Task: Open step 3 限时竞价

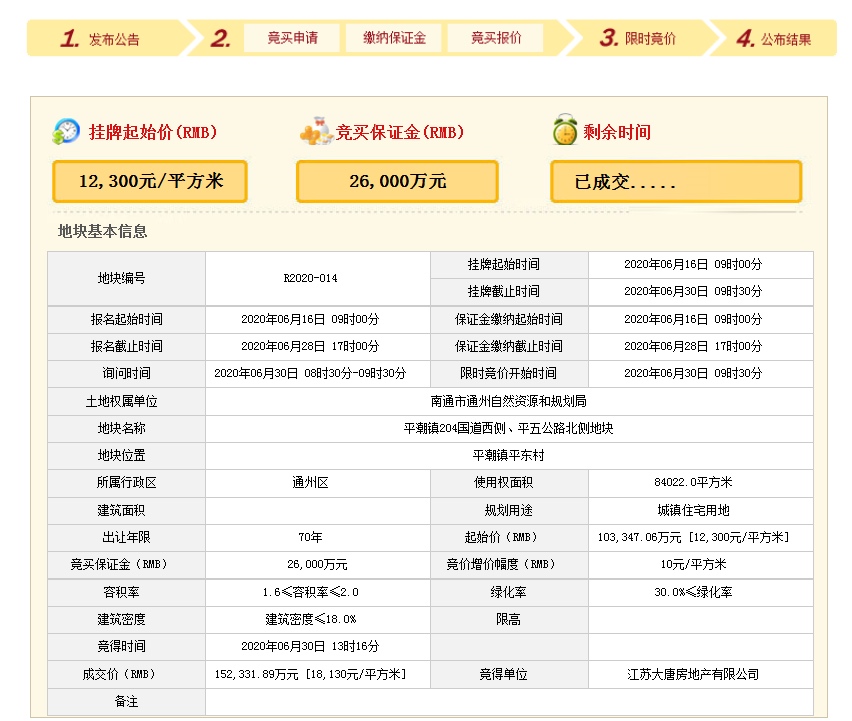Action: 638,39
